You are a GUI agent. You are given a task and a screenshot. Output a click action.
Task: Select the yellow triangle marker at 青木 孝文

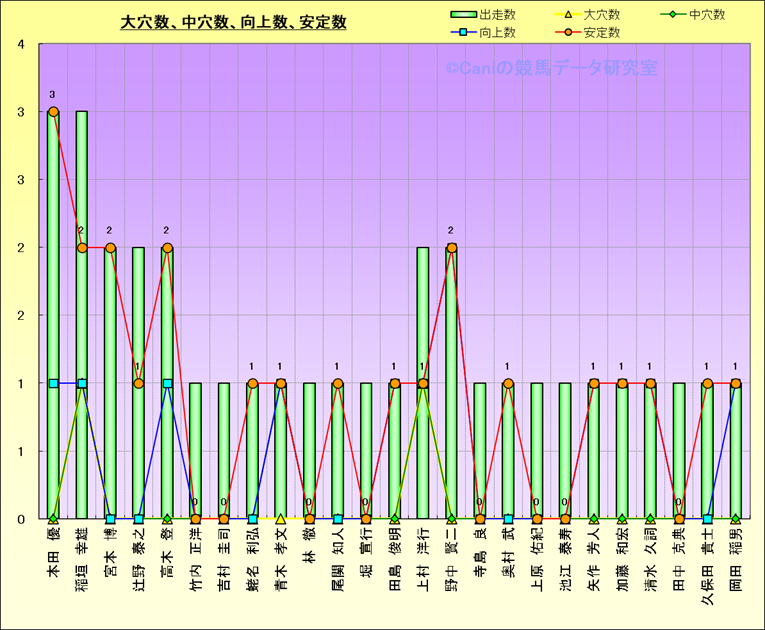(281, 519)
